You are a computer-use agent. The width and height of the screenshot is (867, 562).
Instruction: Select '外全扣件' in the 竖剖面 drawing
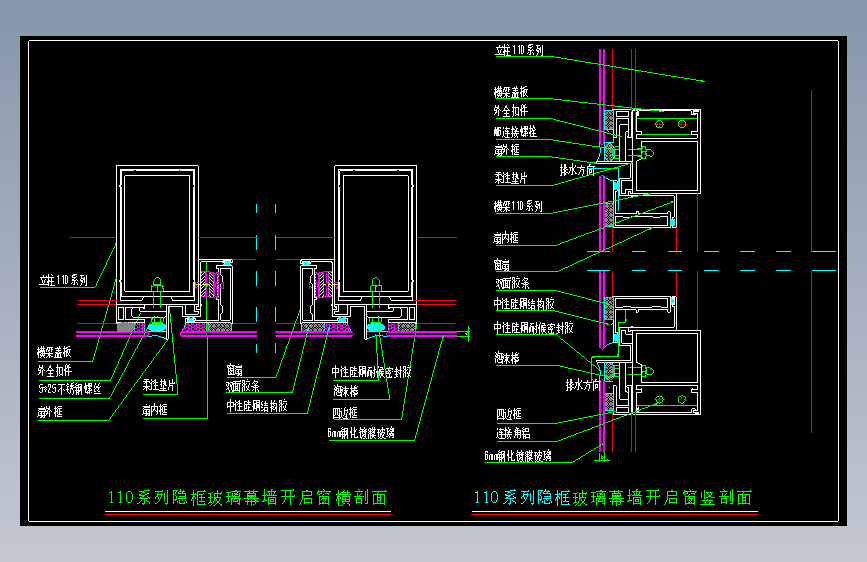pyautogui.click(x=510, y=111)
